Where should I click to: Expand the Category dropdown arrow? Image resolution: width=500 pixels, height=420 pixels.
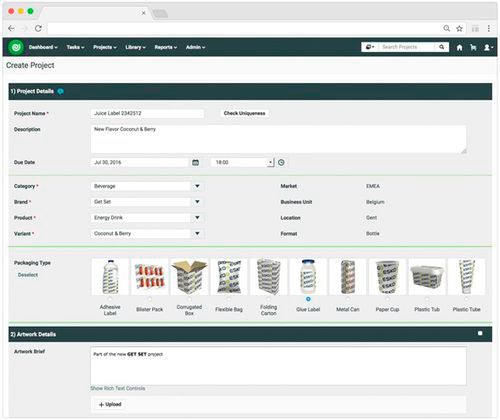point(197,186)
